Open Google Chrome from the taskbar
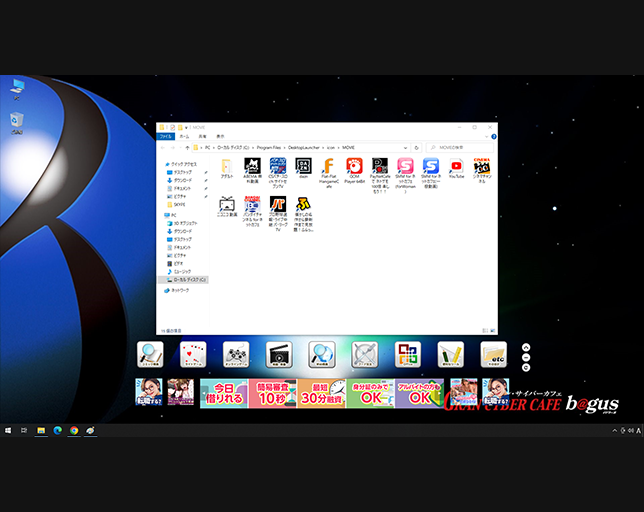Image resolution: width=644 pixels, height=512 pixels. tap(74, 430)
